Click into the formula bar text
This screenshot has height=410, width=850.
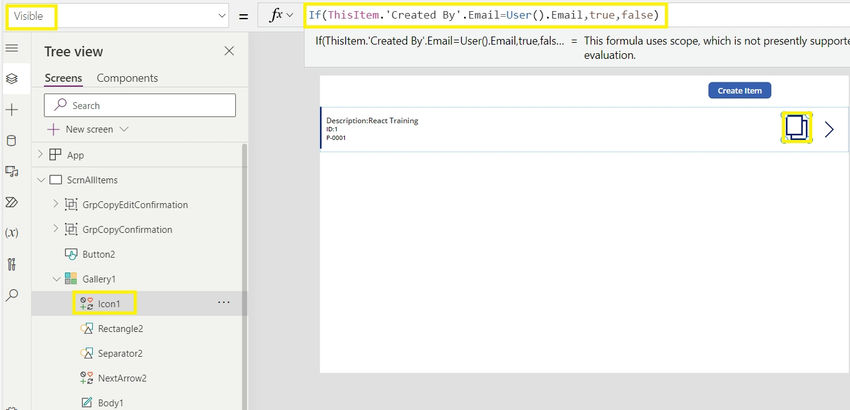(484, 15)
